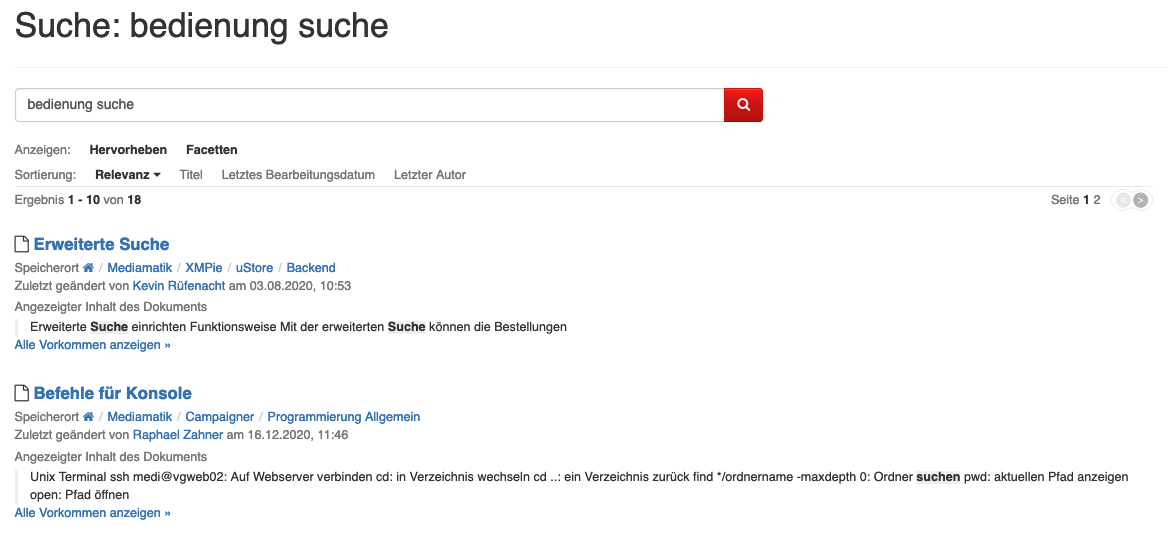Click the document icon beside Befehle für Konsole
The width and height of the screenshot is (1168, 538).
point(22,393)
